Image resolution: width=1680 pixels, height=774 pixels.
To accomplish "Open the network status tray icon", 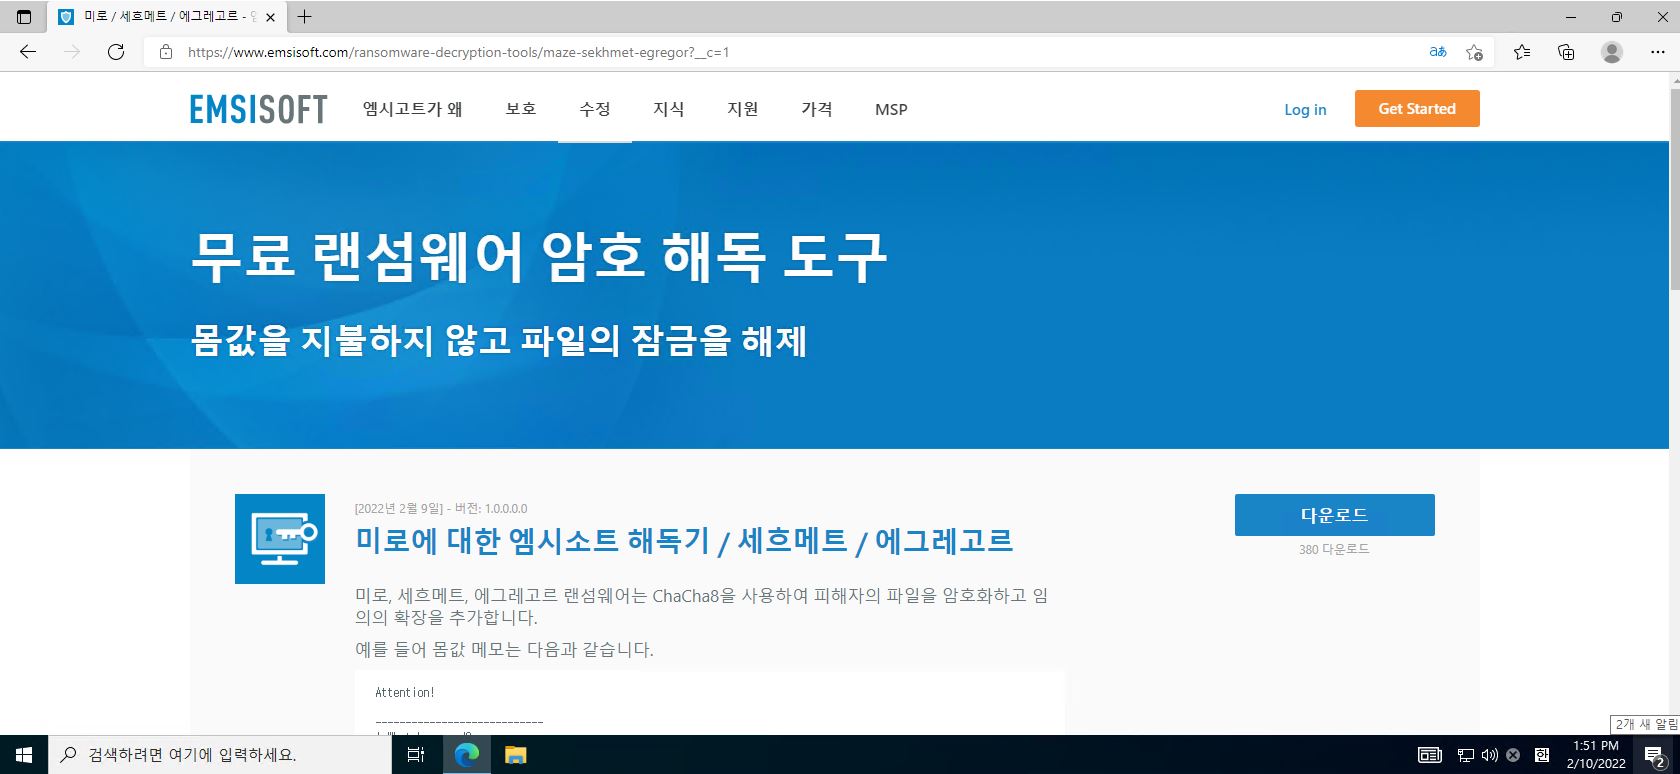I will click(1466, 755).
